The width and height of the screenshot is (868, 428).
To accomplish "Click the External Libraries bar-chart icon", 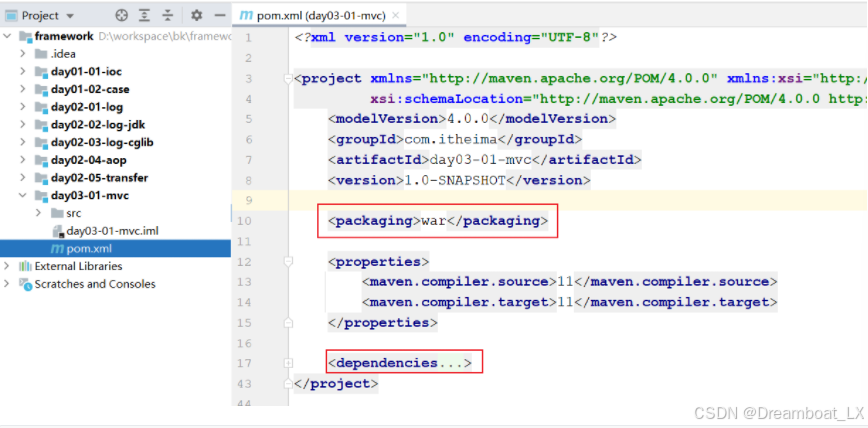I will pos(25,266).
